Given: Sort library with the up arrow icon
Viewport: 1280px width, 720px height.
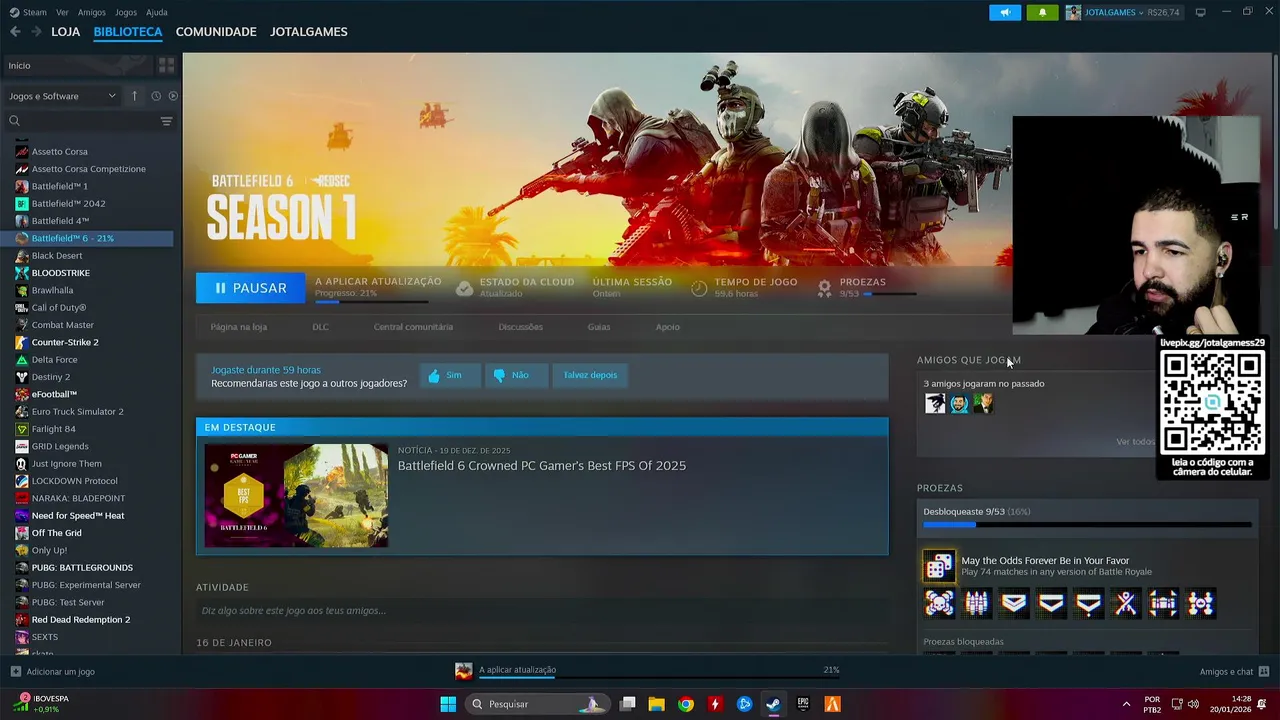Looking at the screenshot, I should point(134,96).
